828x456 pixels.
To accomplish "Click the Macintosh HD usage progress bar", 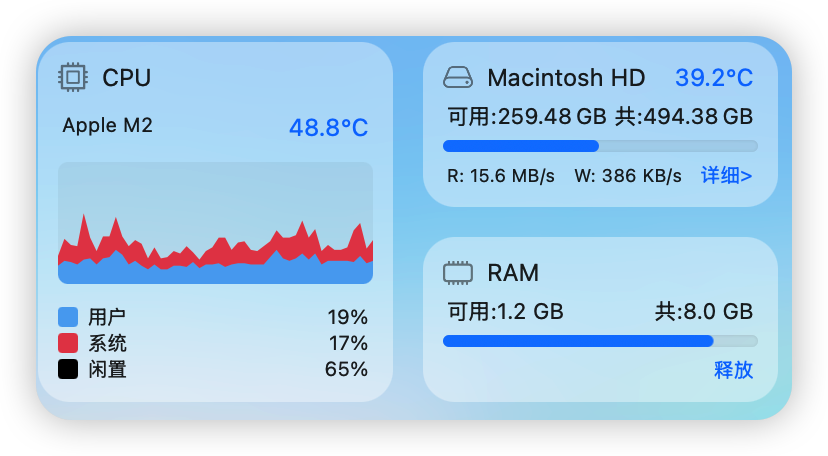I will click(x=600, y=146).
